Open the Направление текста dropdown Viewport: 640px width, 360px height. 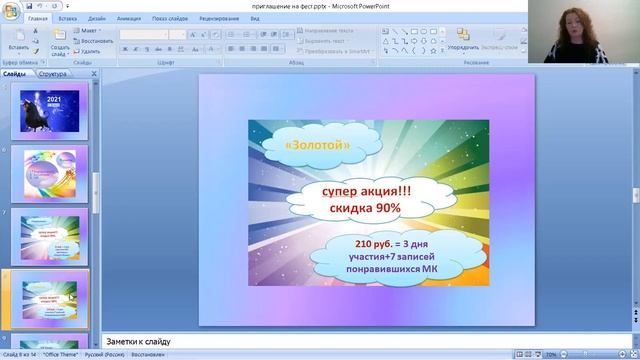click(x=326, y=31)
